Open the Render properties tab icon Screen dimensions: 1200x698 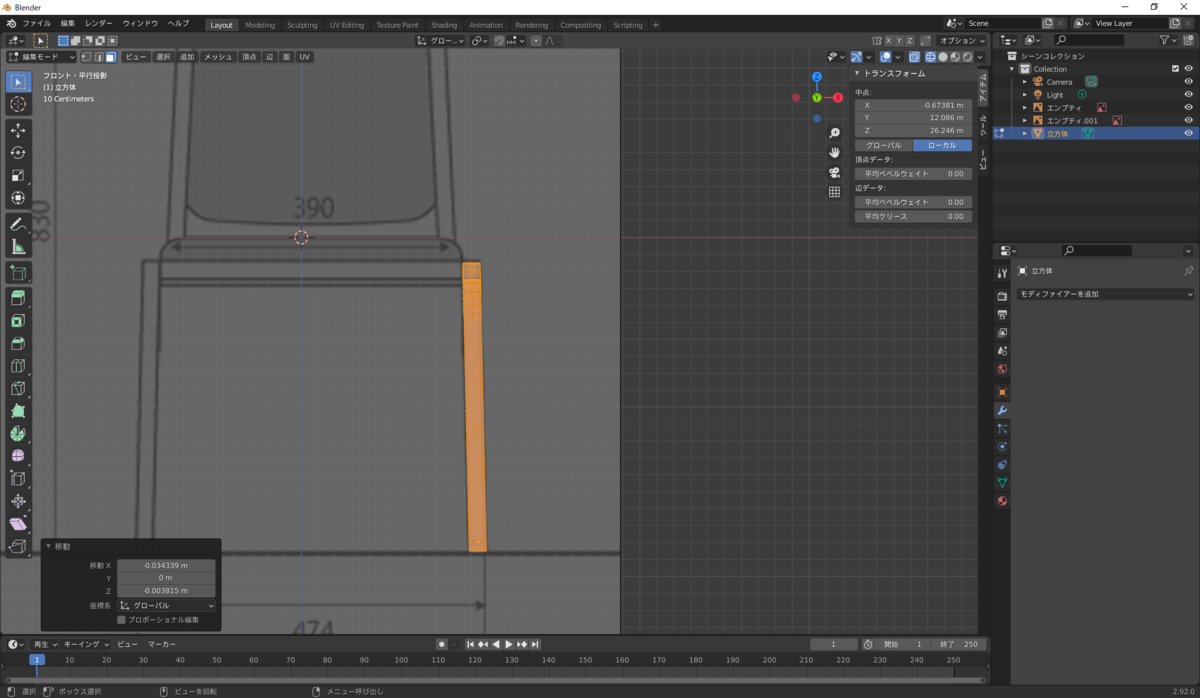click(x=1002, y=296)
